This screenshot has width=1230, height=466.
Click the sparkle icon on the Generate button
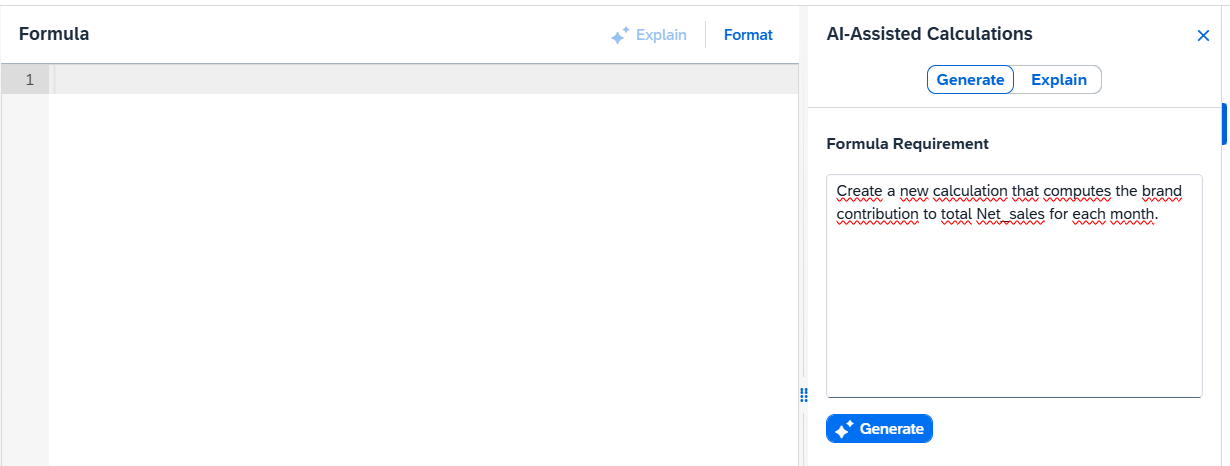[x=844, y=429]
